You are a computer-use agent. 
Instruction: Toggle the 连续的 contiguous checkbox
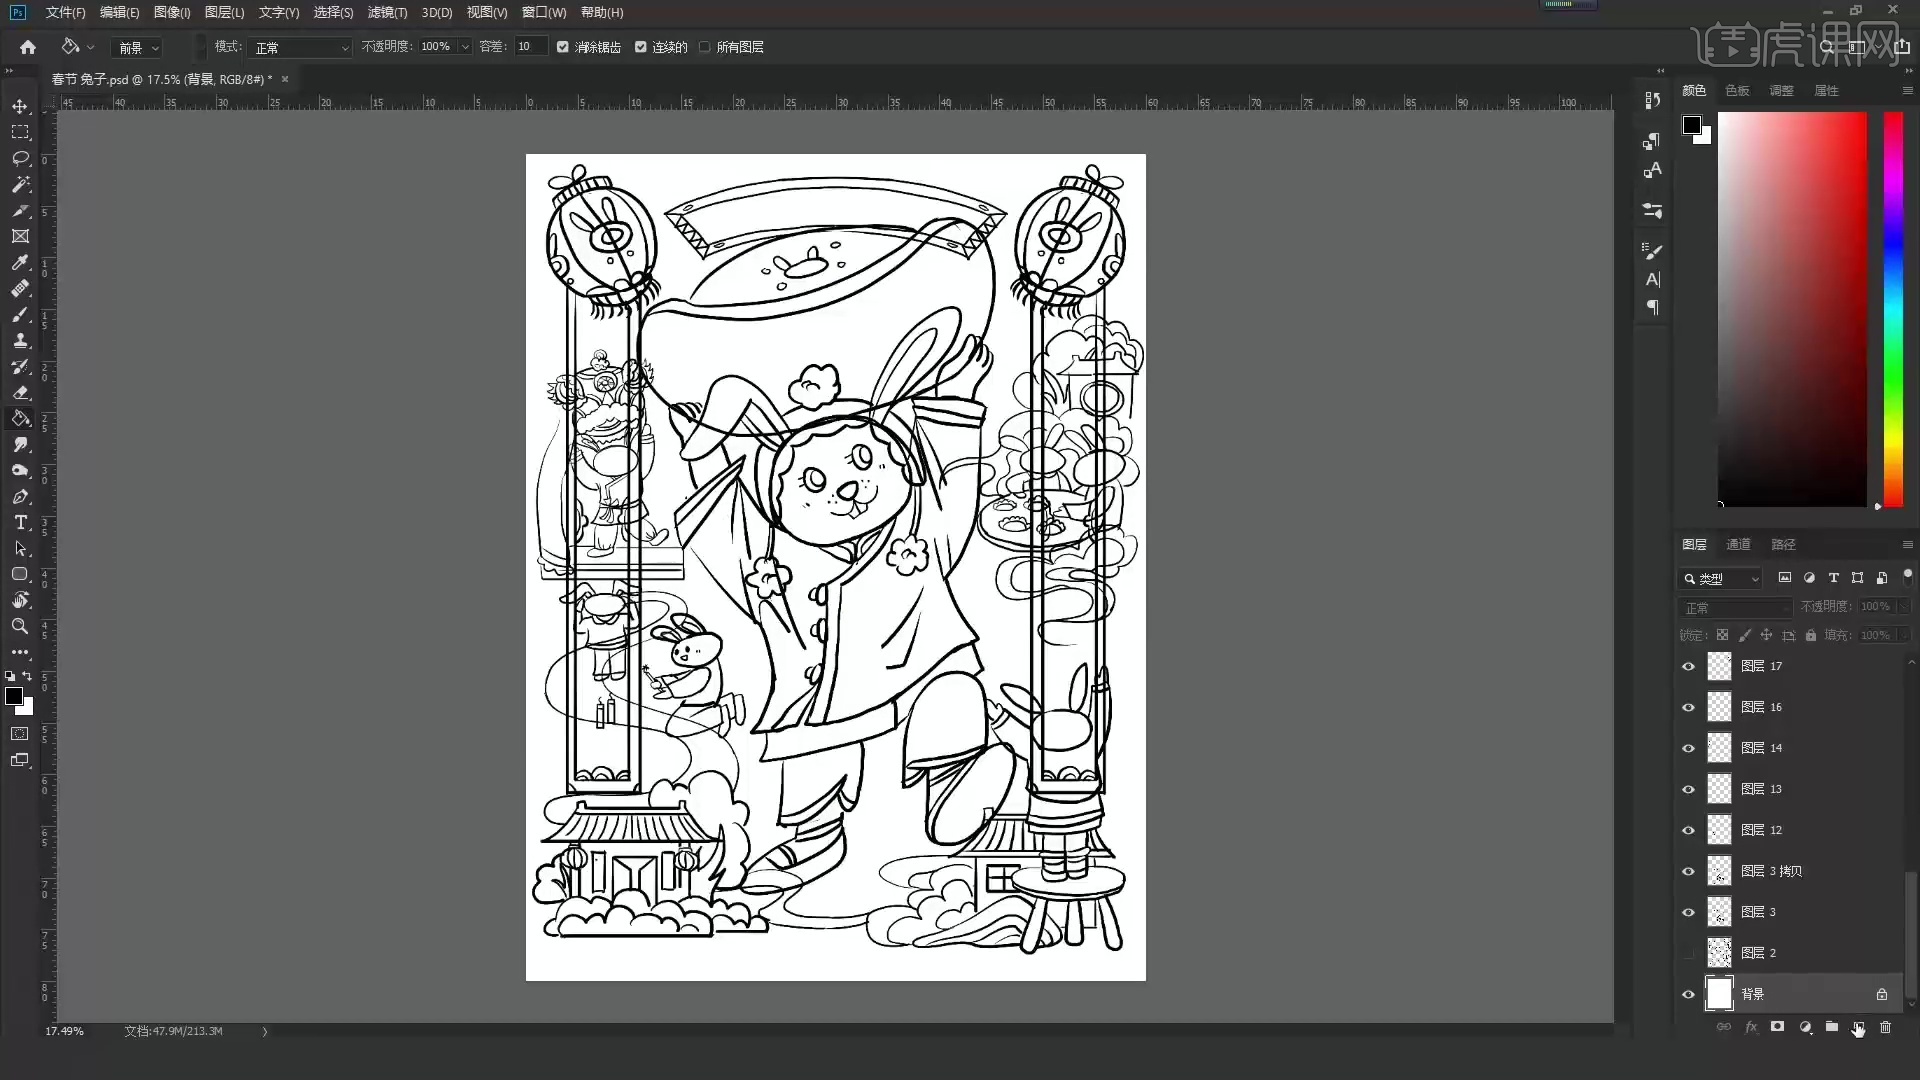coord(641,47)
